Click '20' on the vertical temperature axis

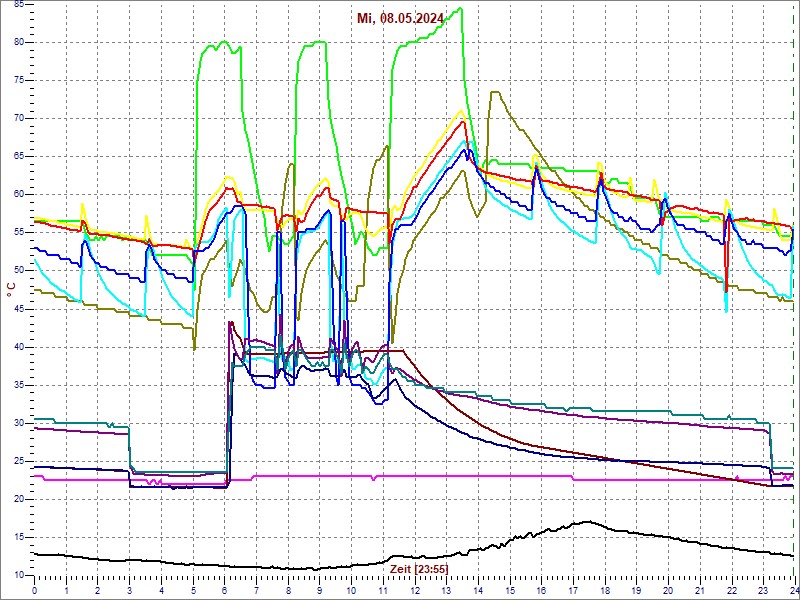pos(19,499)
